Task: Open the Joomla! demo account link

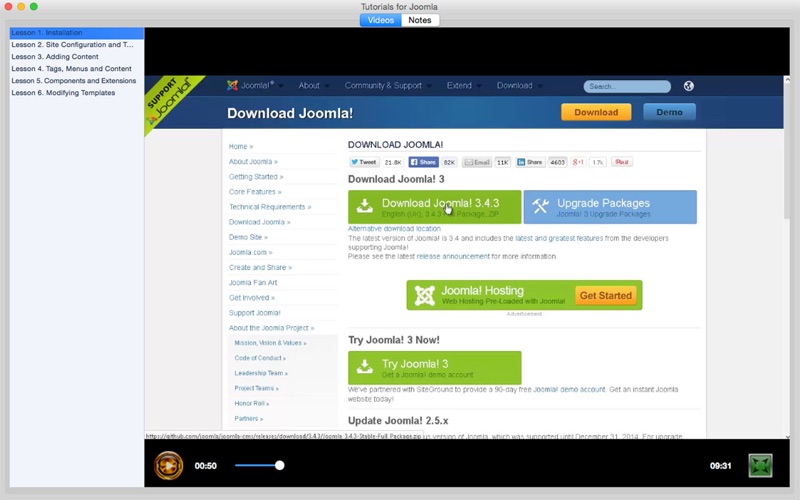Action: pyautogui.click(x=569, y=389)
